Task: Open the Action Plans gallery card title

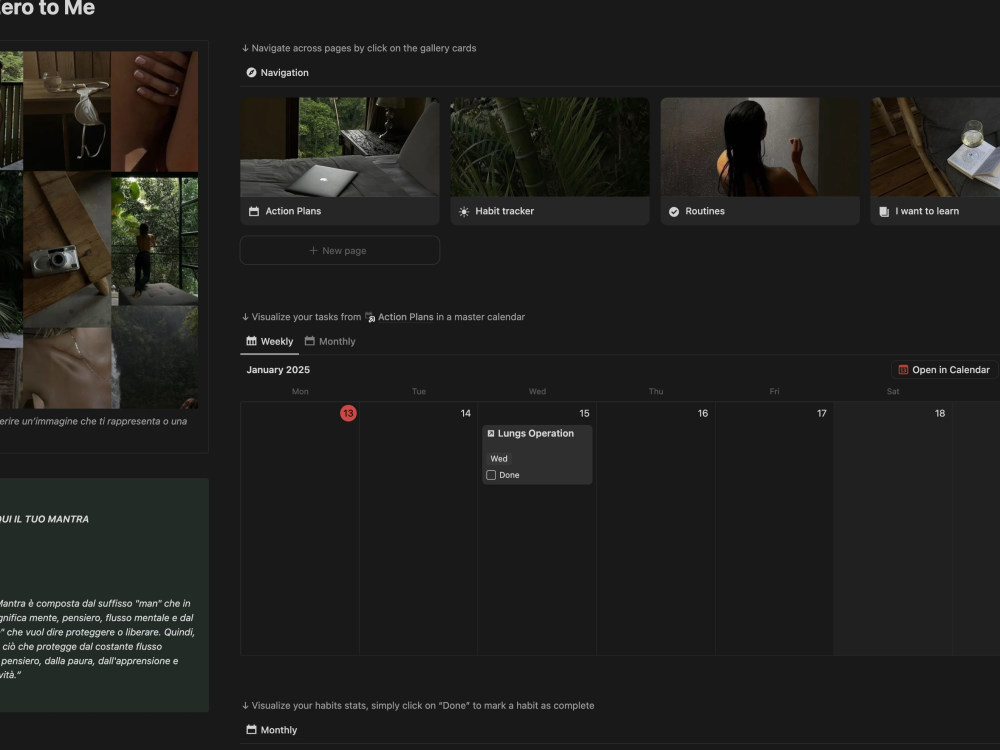Action: pos(293,211)
